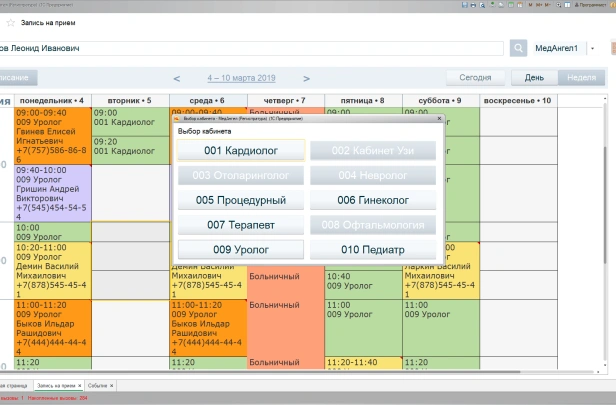Select 010 Педиатр cabinet
The image size is (616, 405).
click(373, 250)
